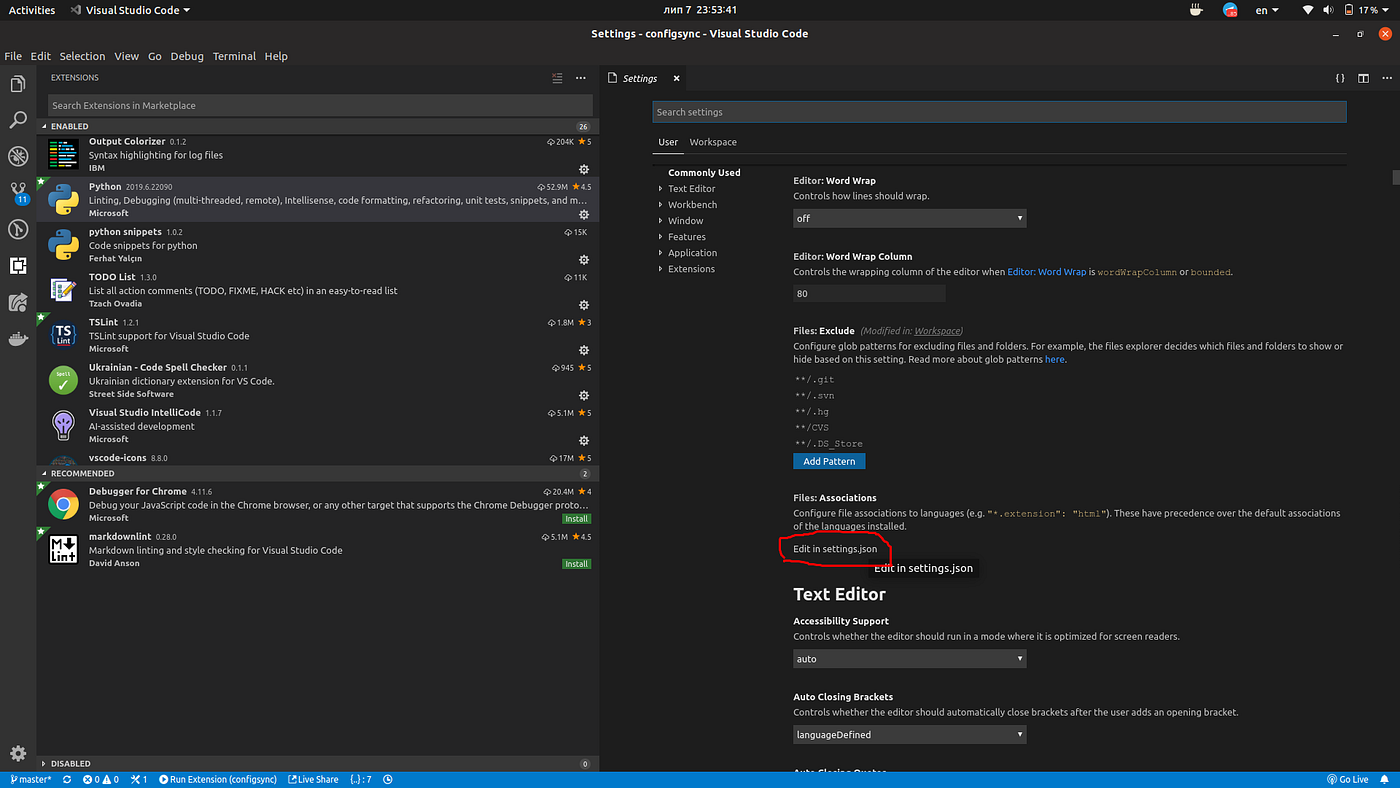Click Edit in settings.json link
Screen dimensions: 1400x788
[x=835, y=549]
